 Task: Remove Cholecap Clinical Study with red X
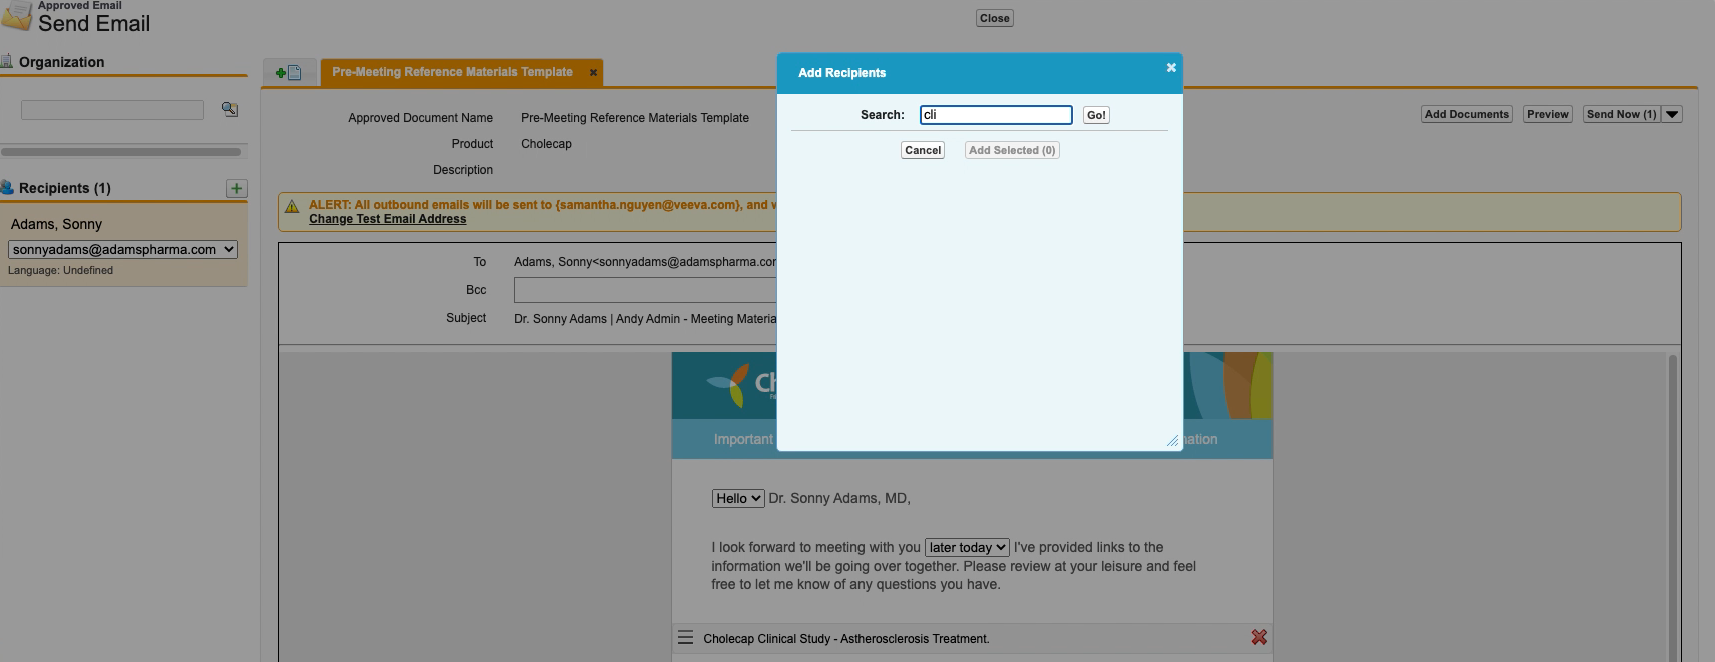point(1258,637)
